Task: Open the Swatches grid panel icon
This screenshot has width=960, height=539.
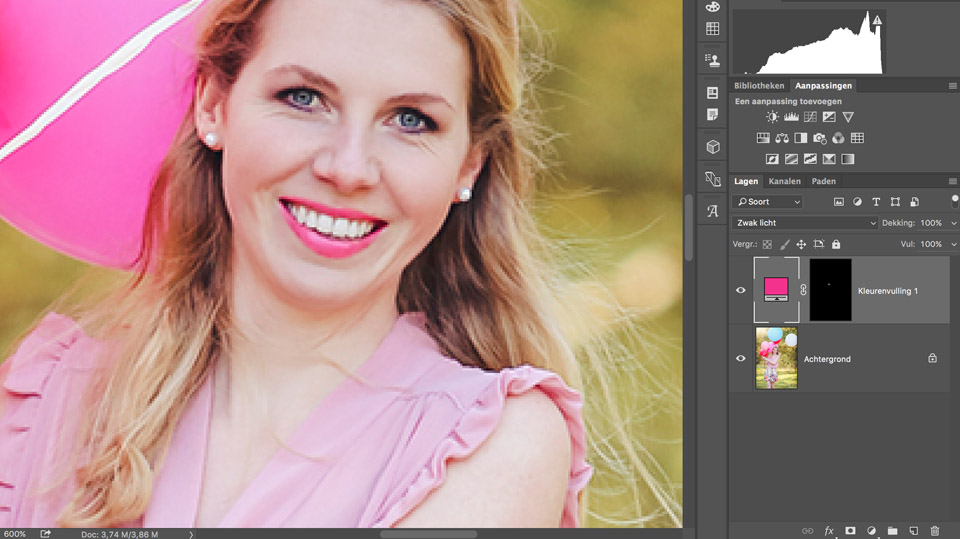Action: pyautogui.click(x=713, y=29)
